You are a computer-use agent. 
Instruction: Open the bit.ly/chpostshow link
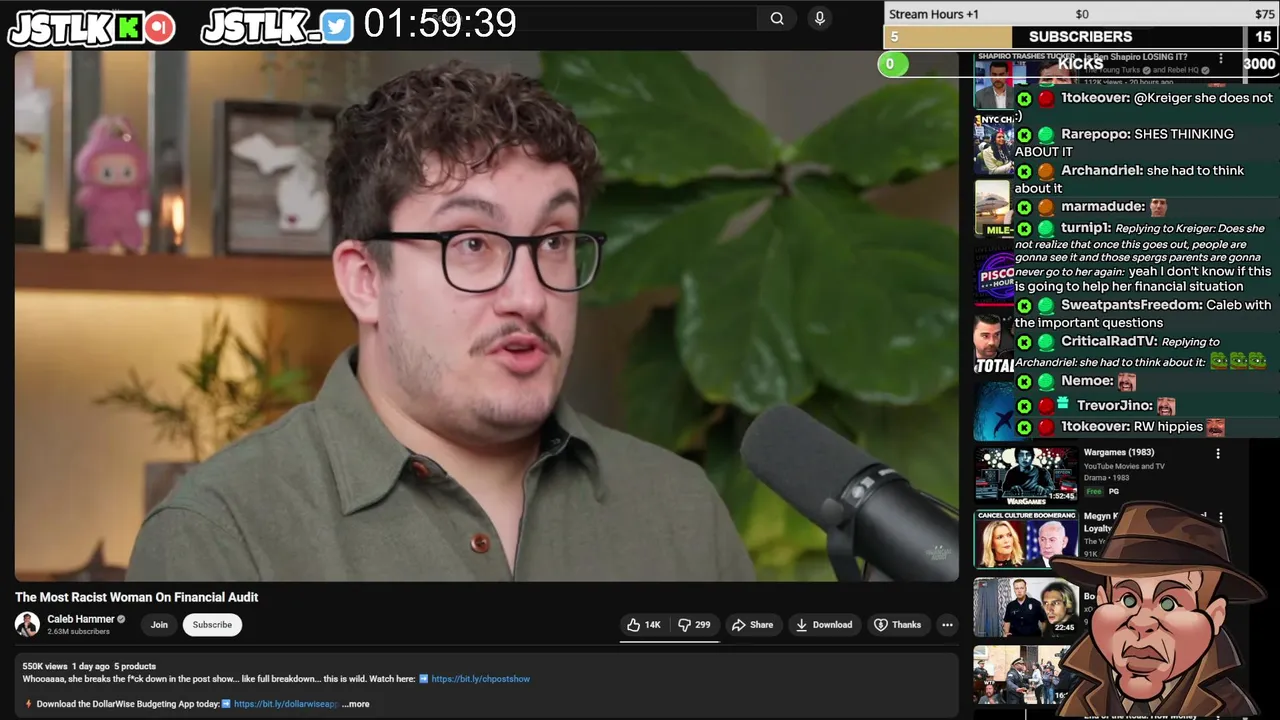click(481, 679)
